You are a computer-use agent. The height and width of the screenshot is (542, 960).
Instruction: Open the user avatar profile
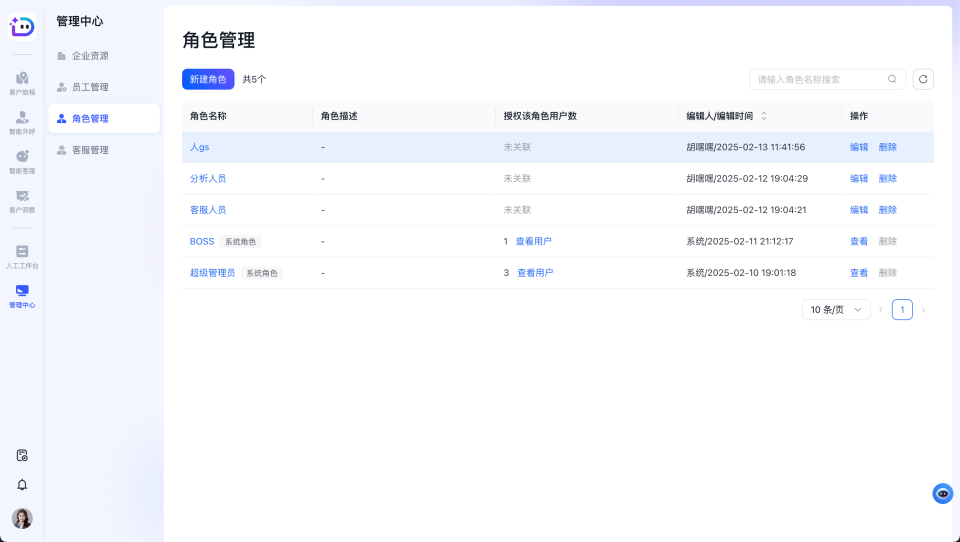22,518
